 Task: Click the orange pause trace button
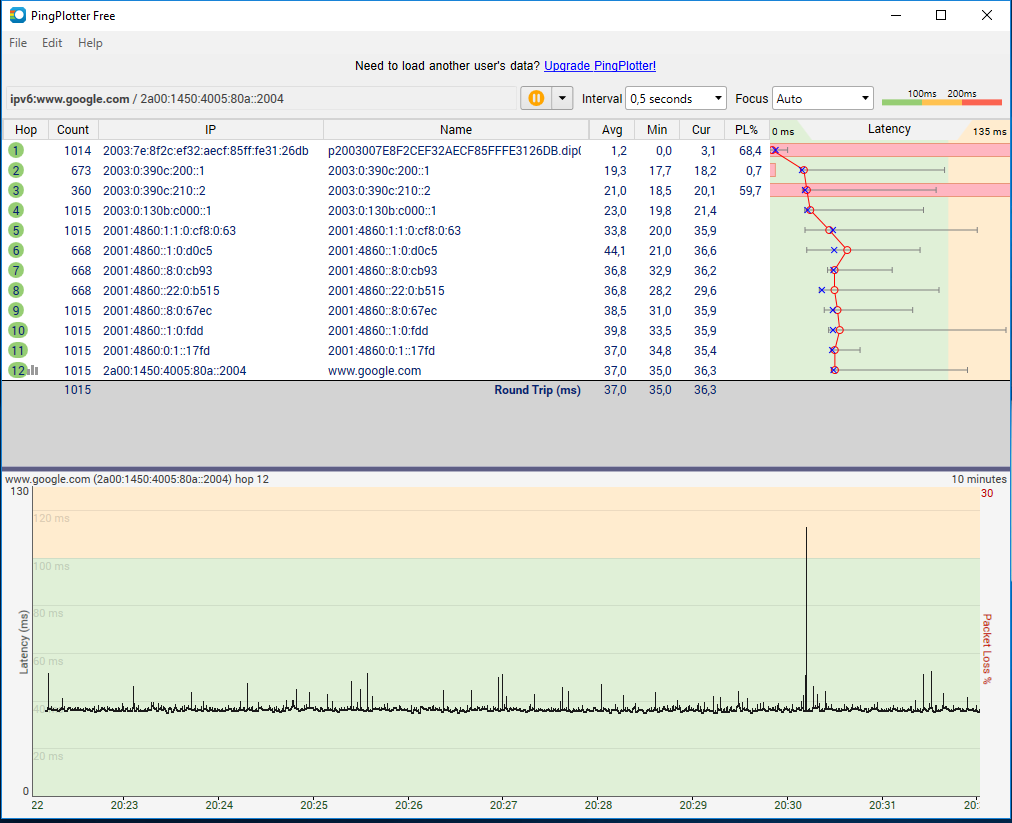tap(536, 98)
